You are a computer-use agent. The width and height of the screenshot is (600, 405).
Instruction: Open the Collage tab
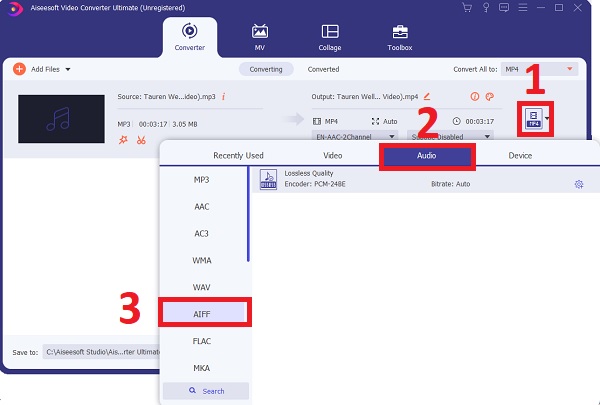tap(330, 37)
